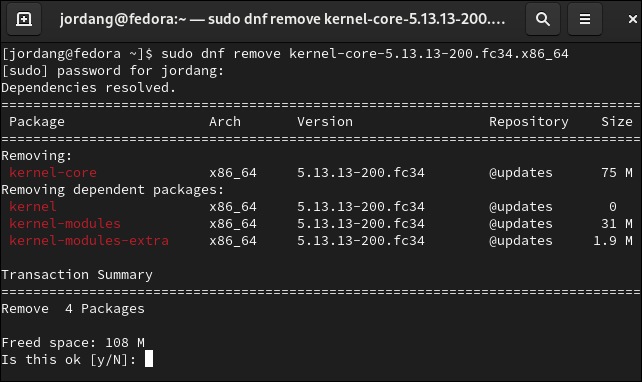Viewport: 642px width, 382px height.
Task: Click the 'Arch' column header
Action: point(225,122)
